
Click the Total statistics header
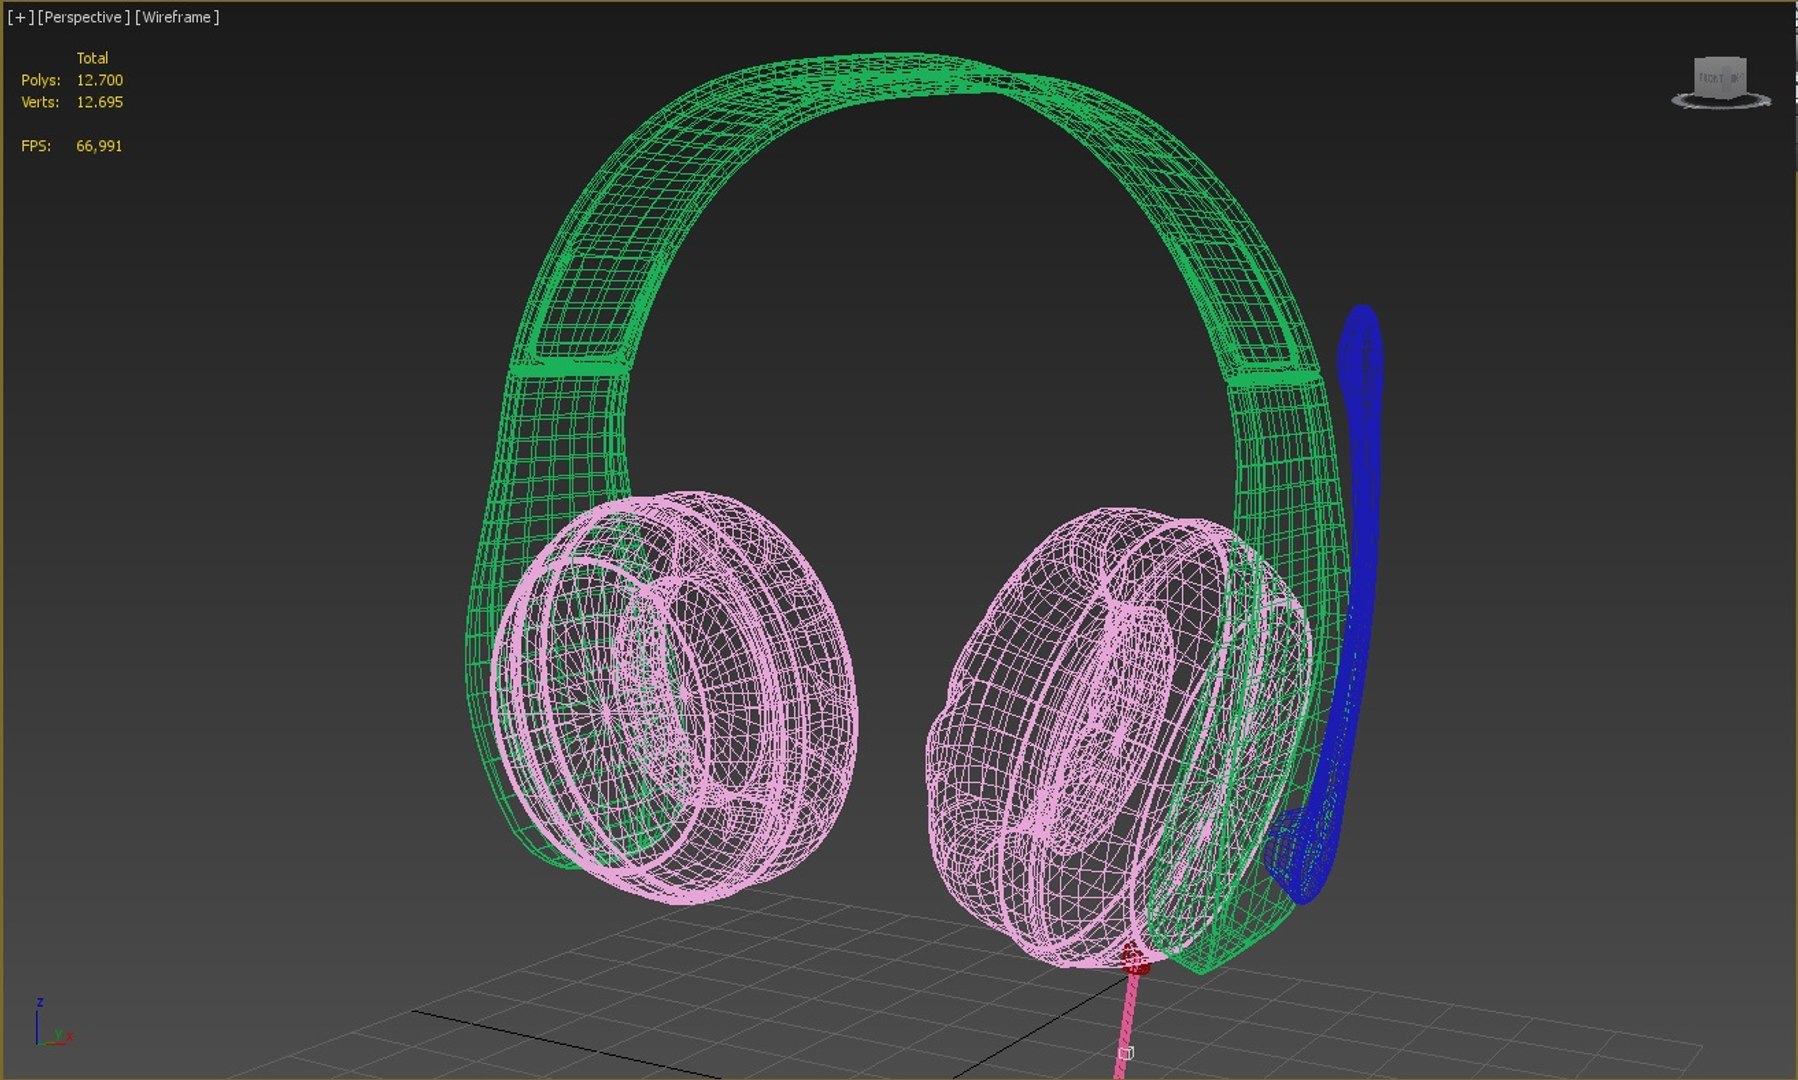coord(92,58)
